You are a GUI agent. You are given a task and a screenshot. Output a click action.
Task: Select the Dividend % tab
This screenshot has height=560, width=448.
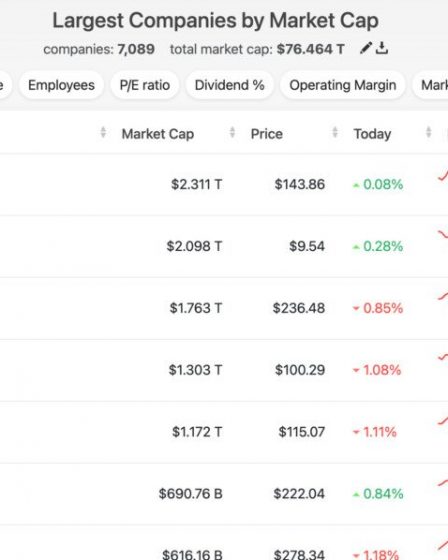point(229,85)
